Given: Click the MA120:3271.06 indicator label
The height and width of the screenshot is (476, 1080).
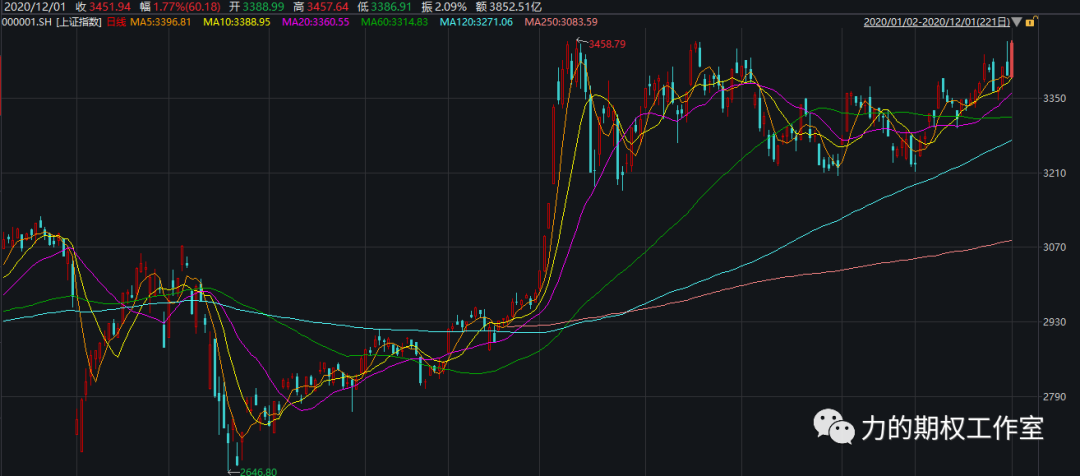Looking at the screenshot, I should click(x=477, y=23).
